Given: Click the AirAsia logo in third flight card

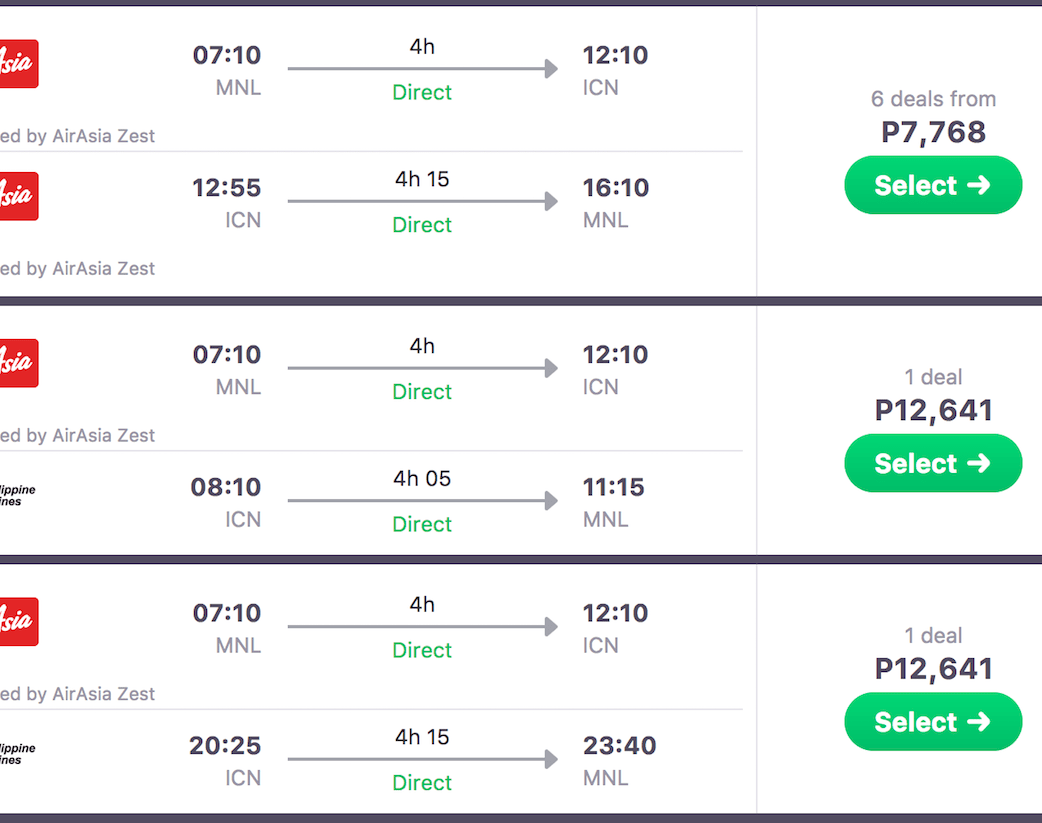Looking at the screenshot, I should [17, 621].
